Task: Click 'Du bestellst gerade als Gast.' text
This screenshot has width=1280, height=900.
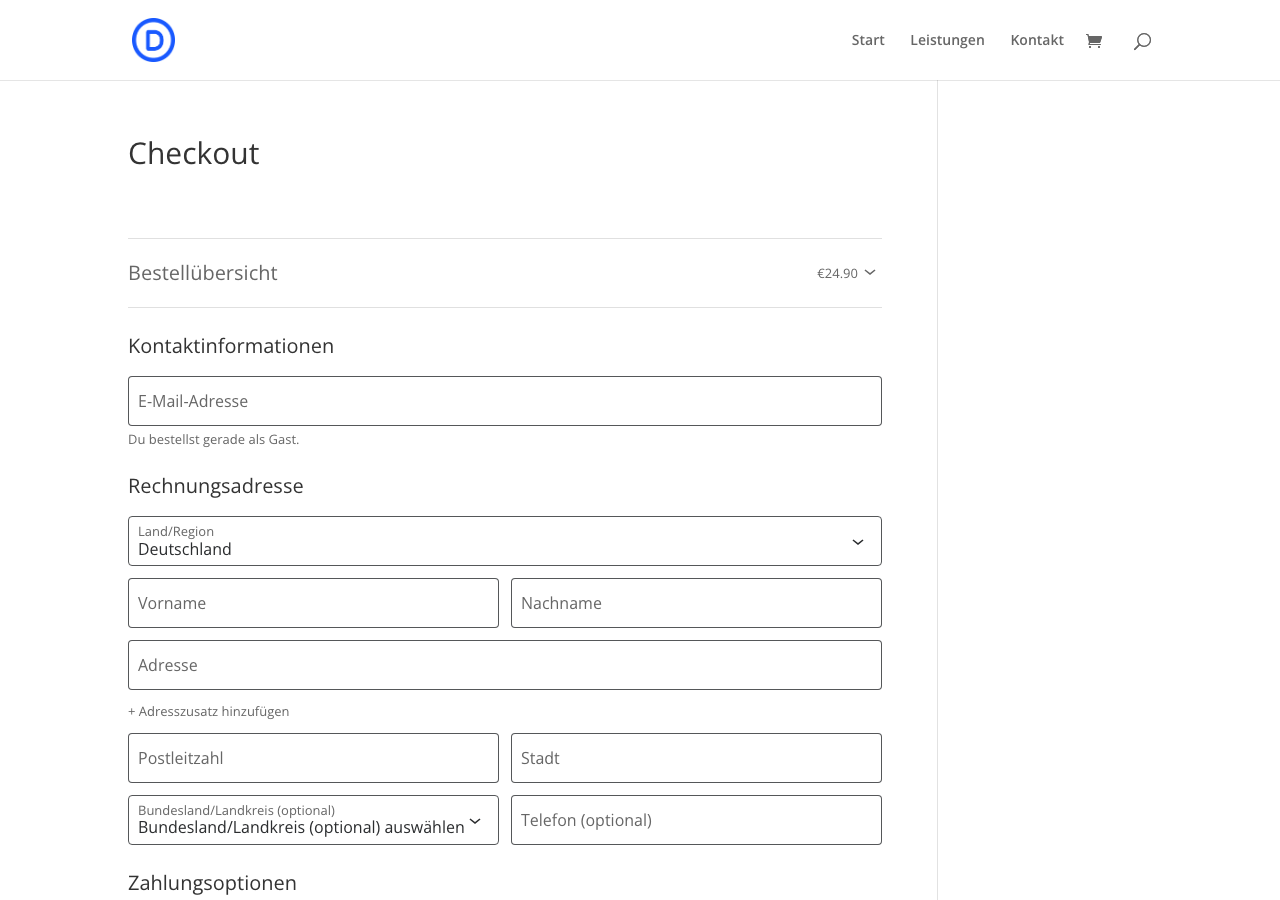Action: point(214,439)
